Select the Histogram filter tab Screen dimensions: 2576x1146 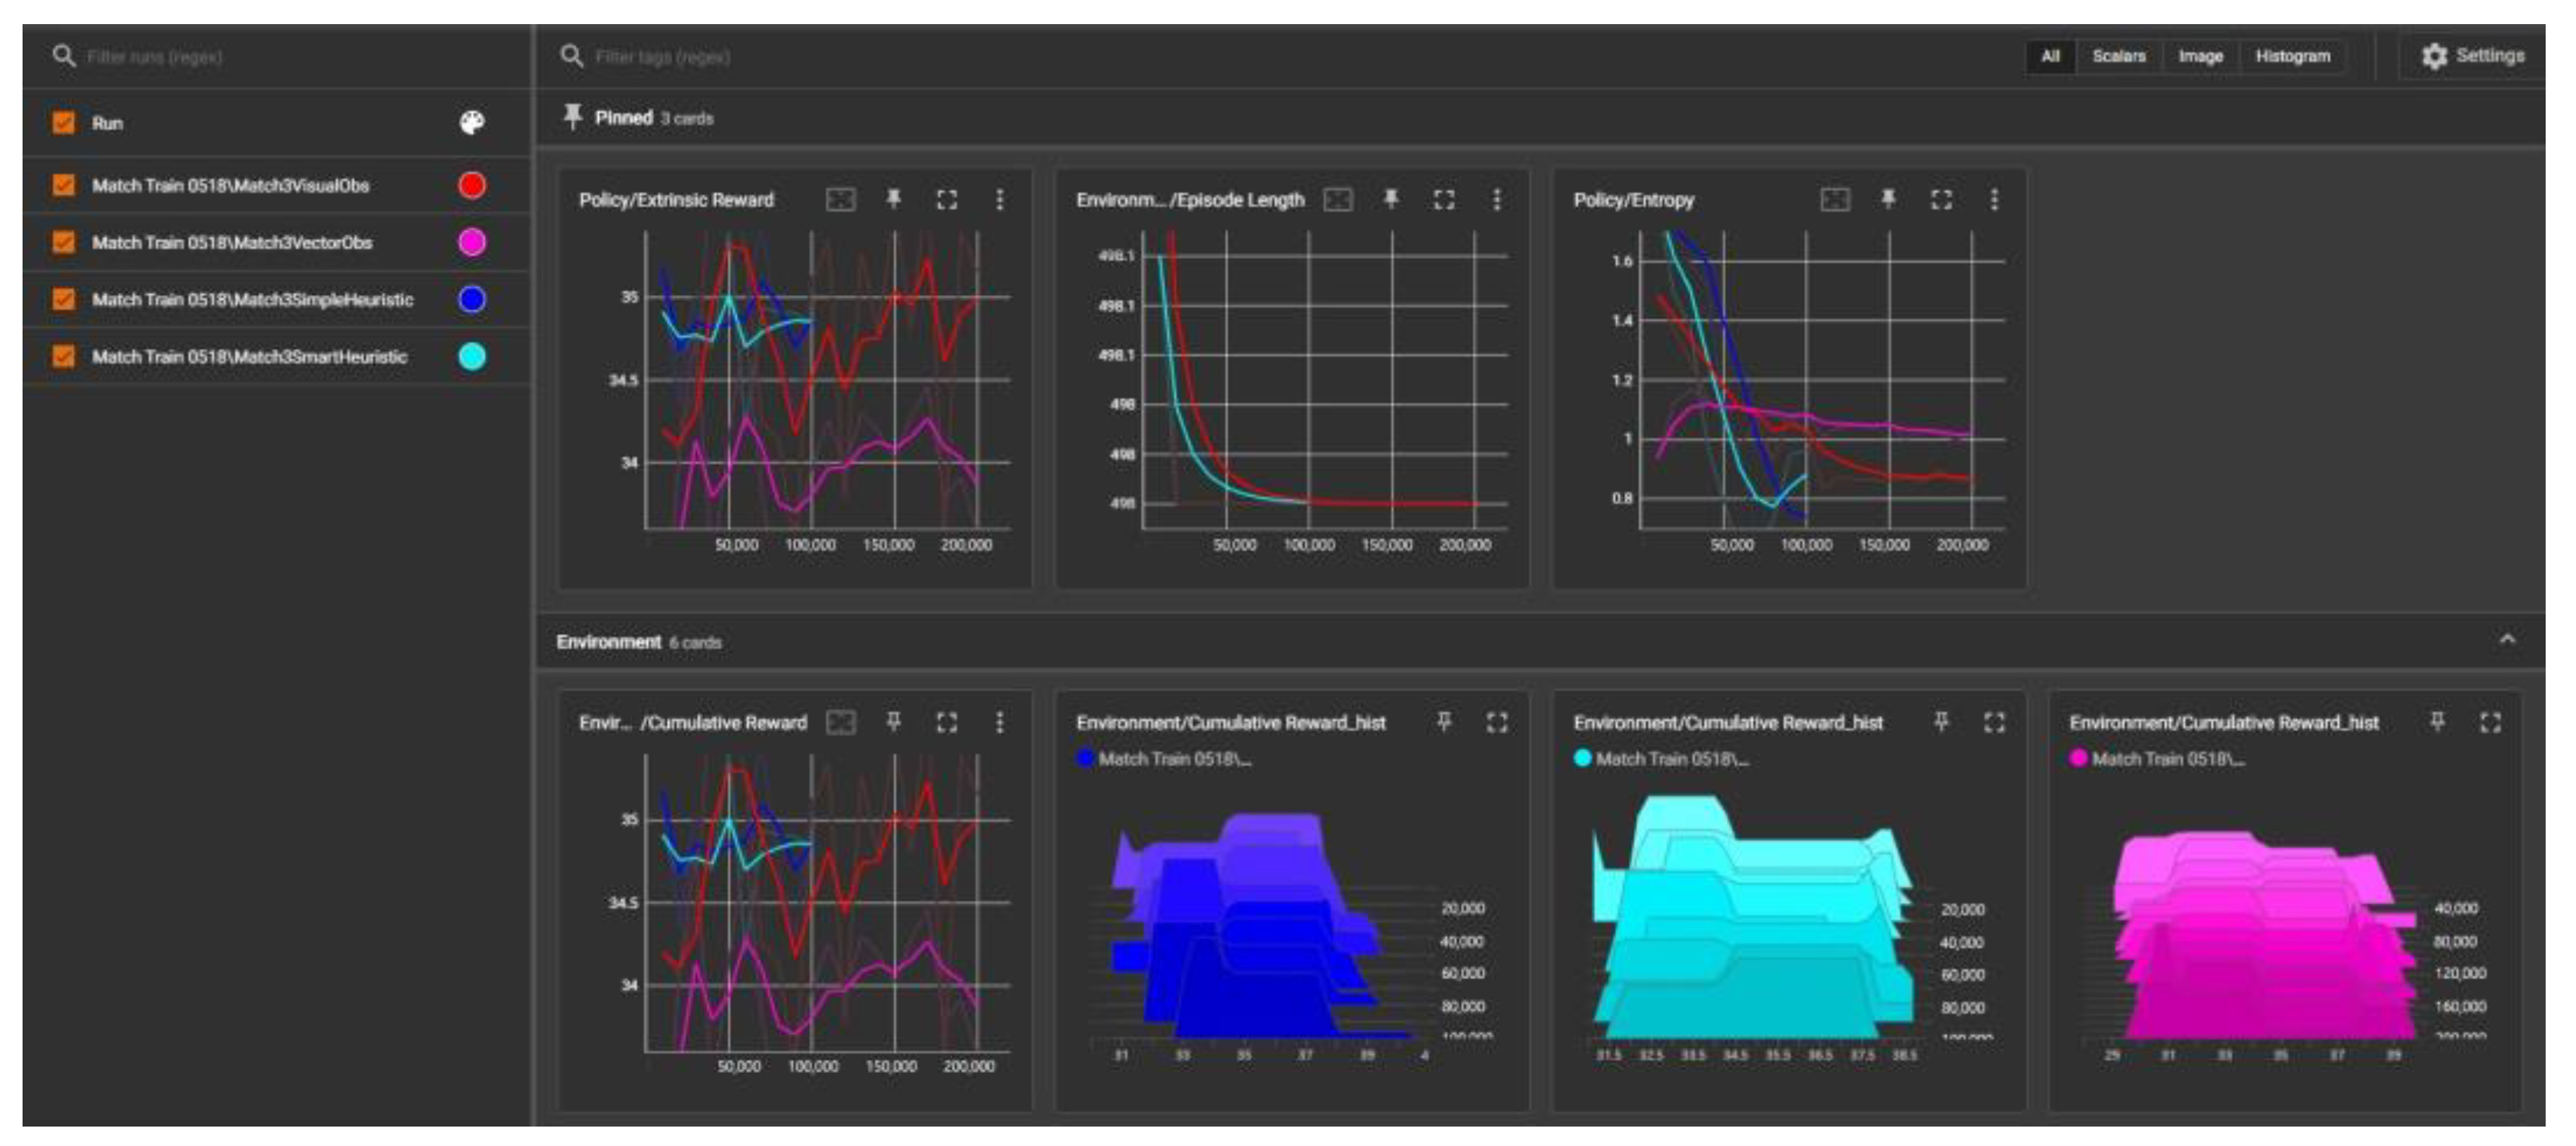point(2292,56)
